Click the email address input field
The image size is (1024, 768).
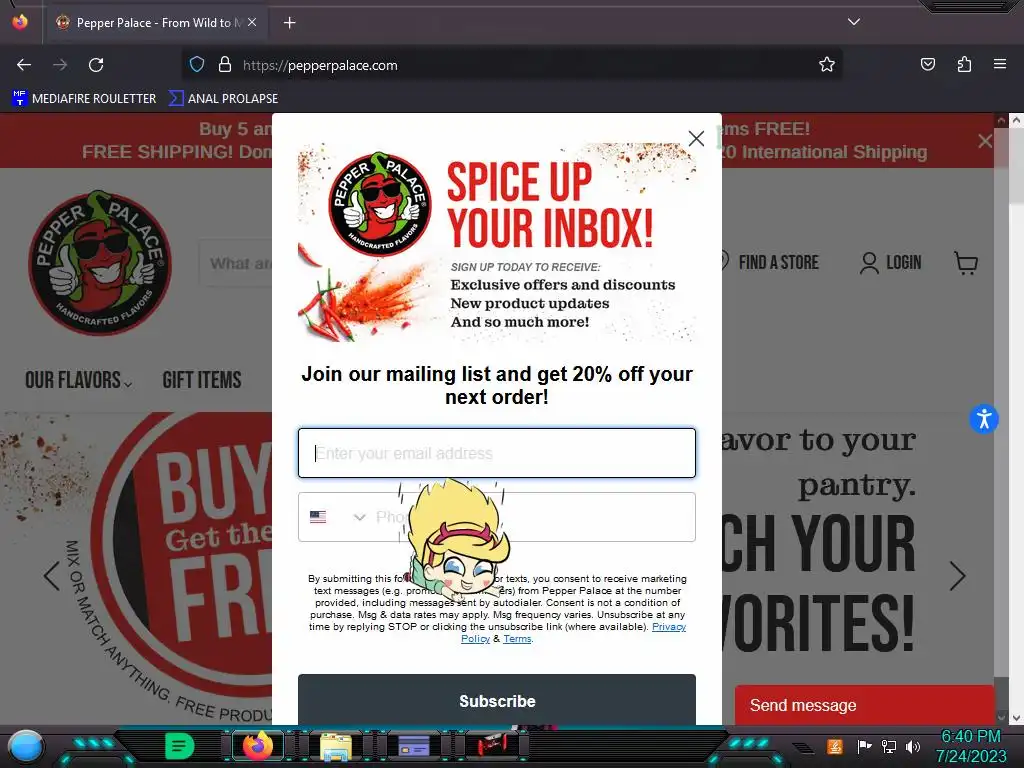(x=497, y=453)
